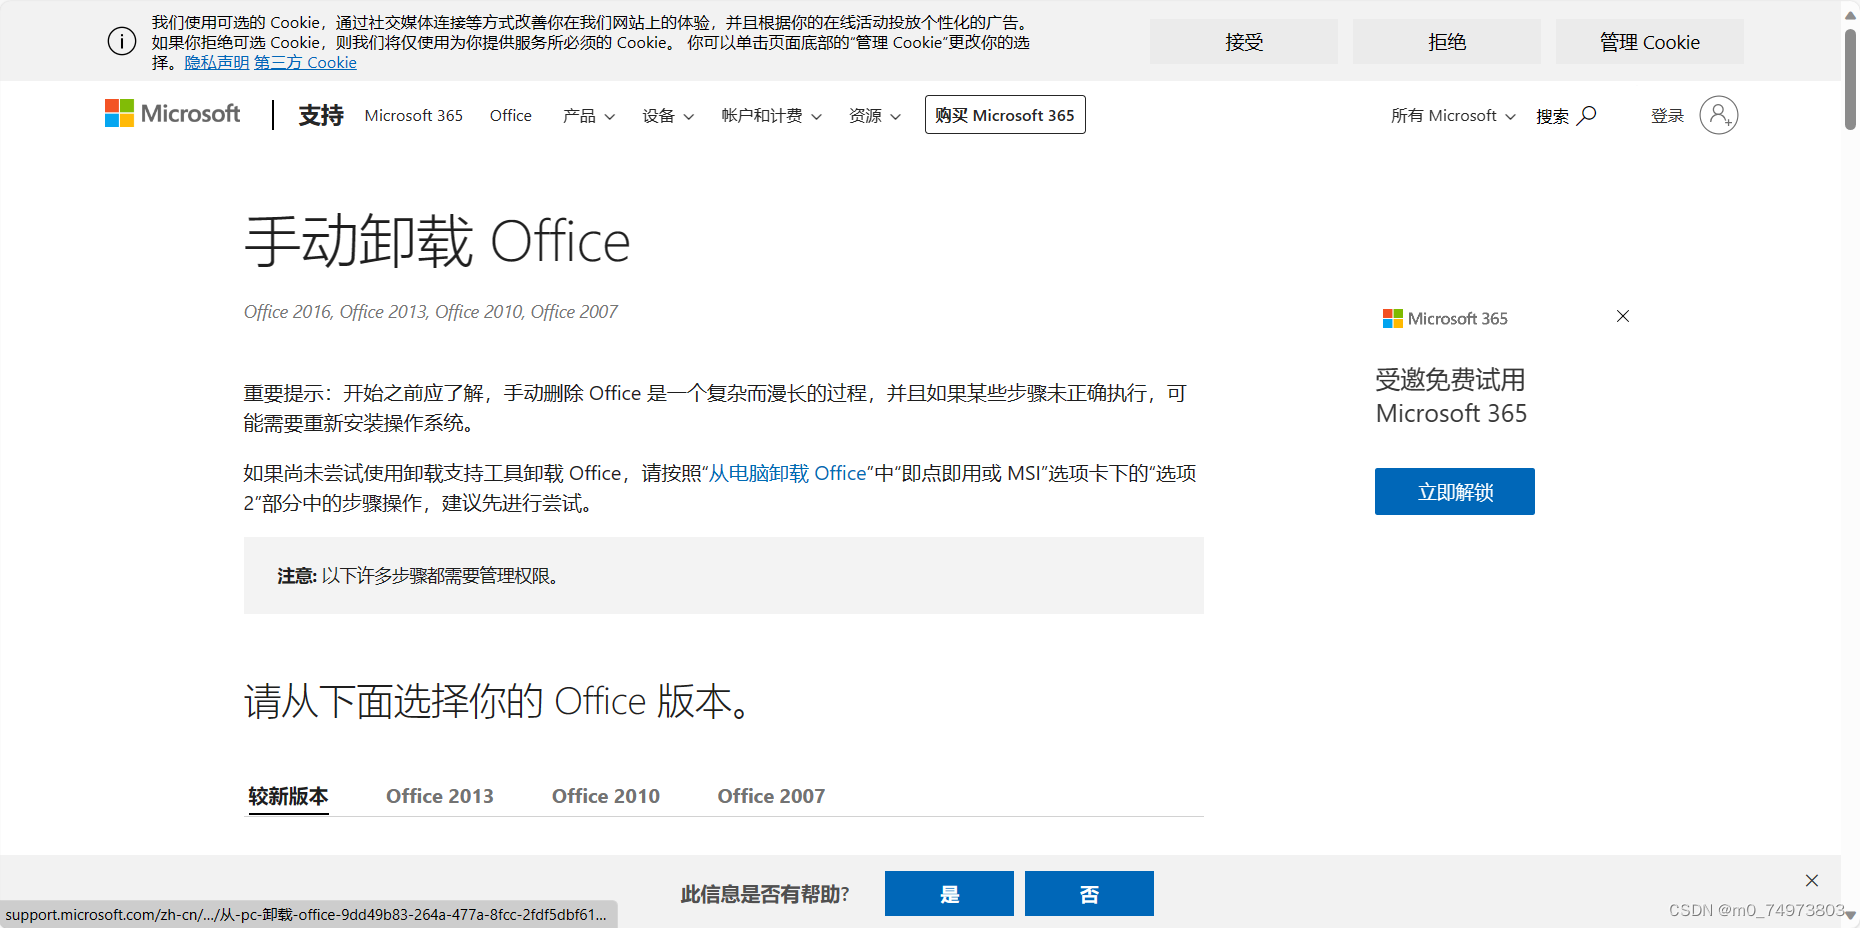Accept cookies with 接受 button
Viewport: 1860px width, 928px height.
point(1244,42)
